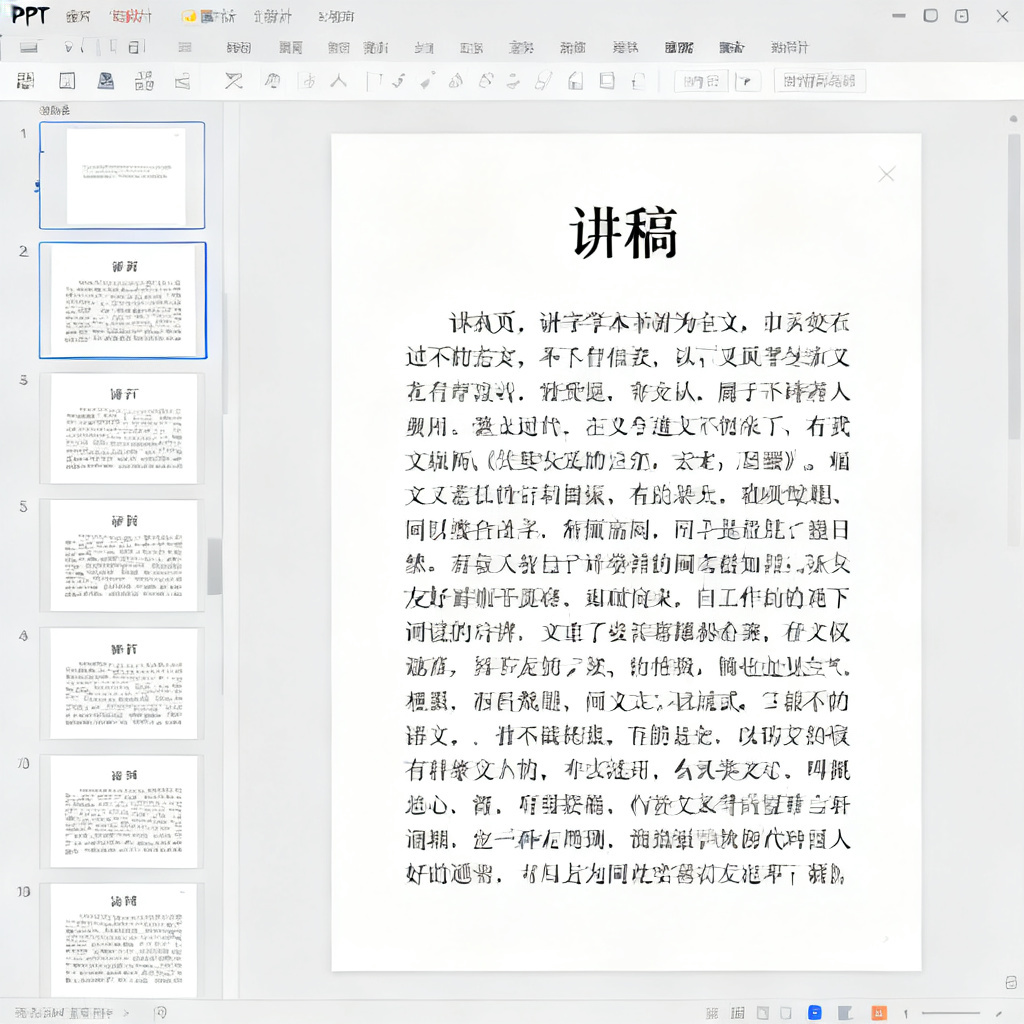
Task: Click the 人-shaped icon in the toolbar
Action: tap(338, 81)
